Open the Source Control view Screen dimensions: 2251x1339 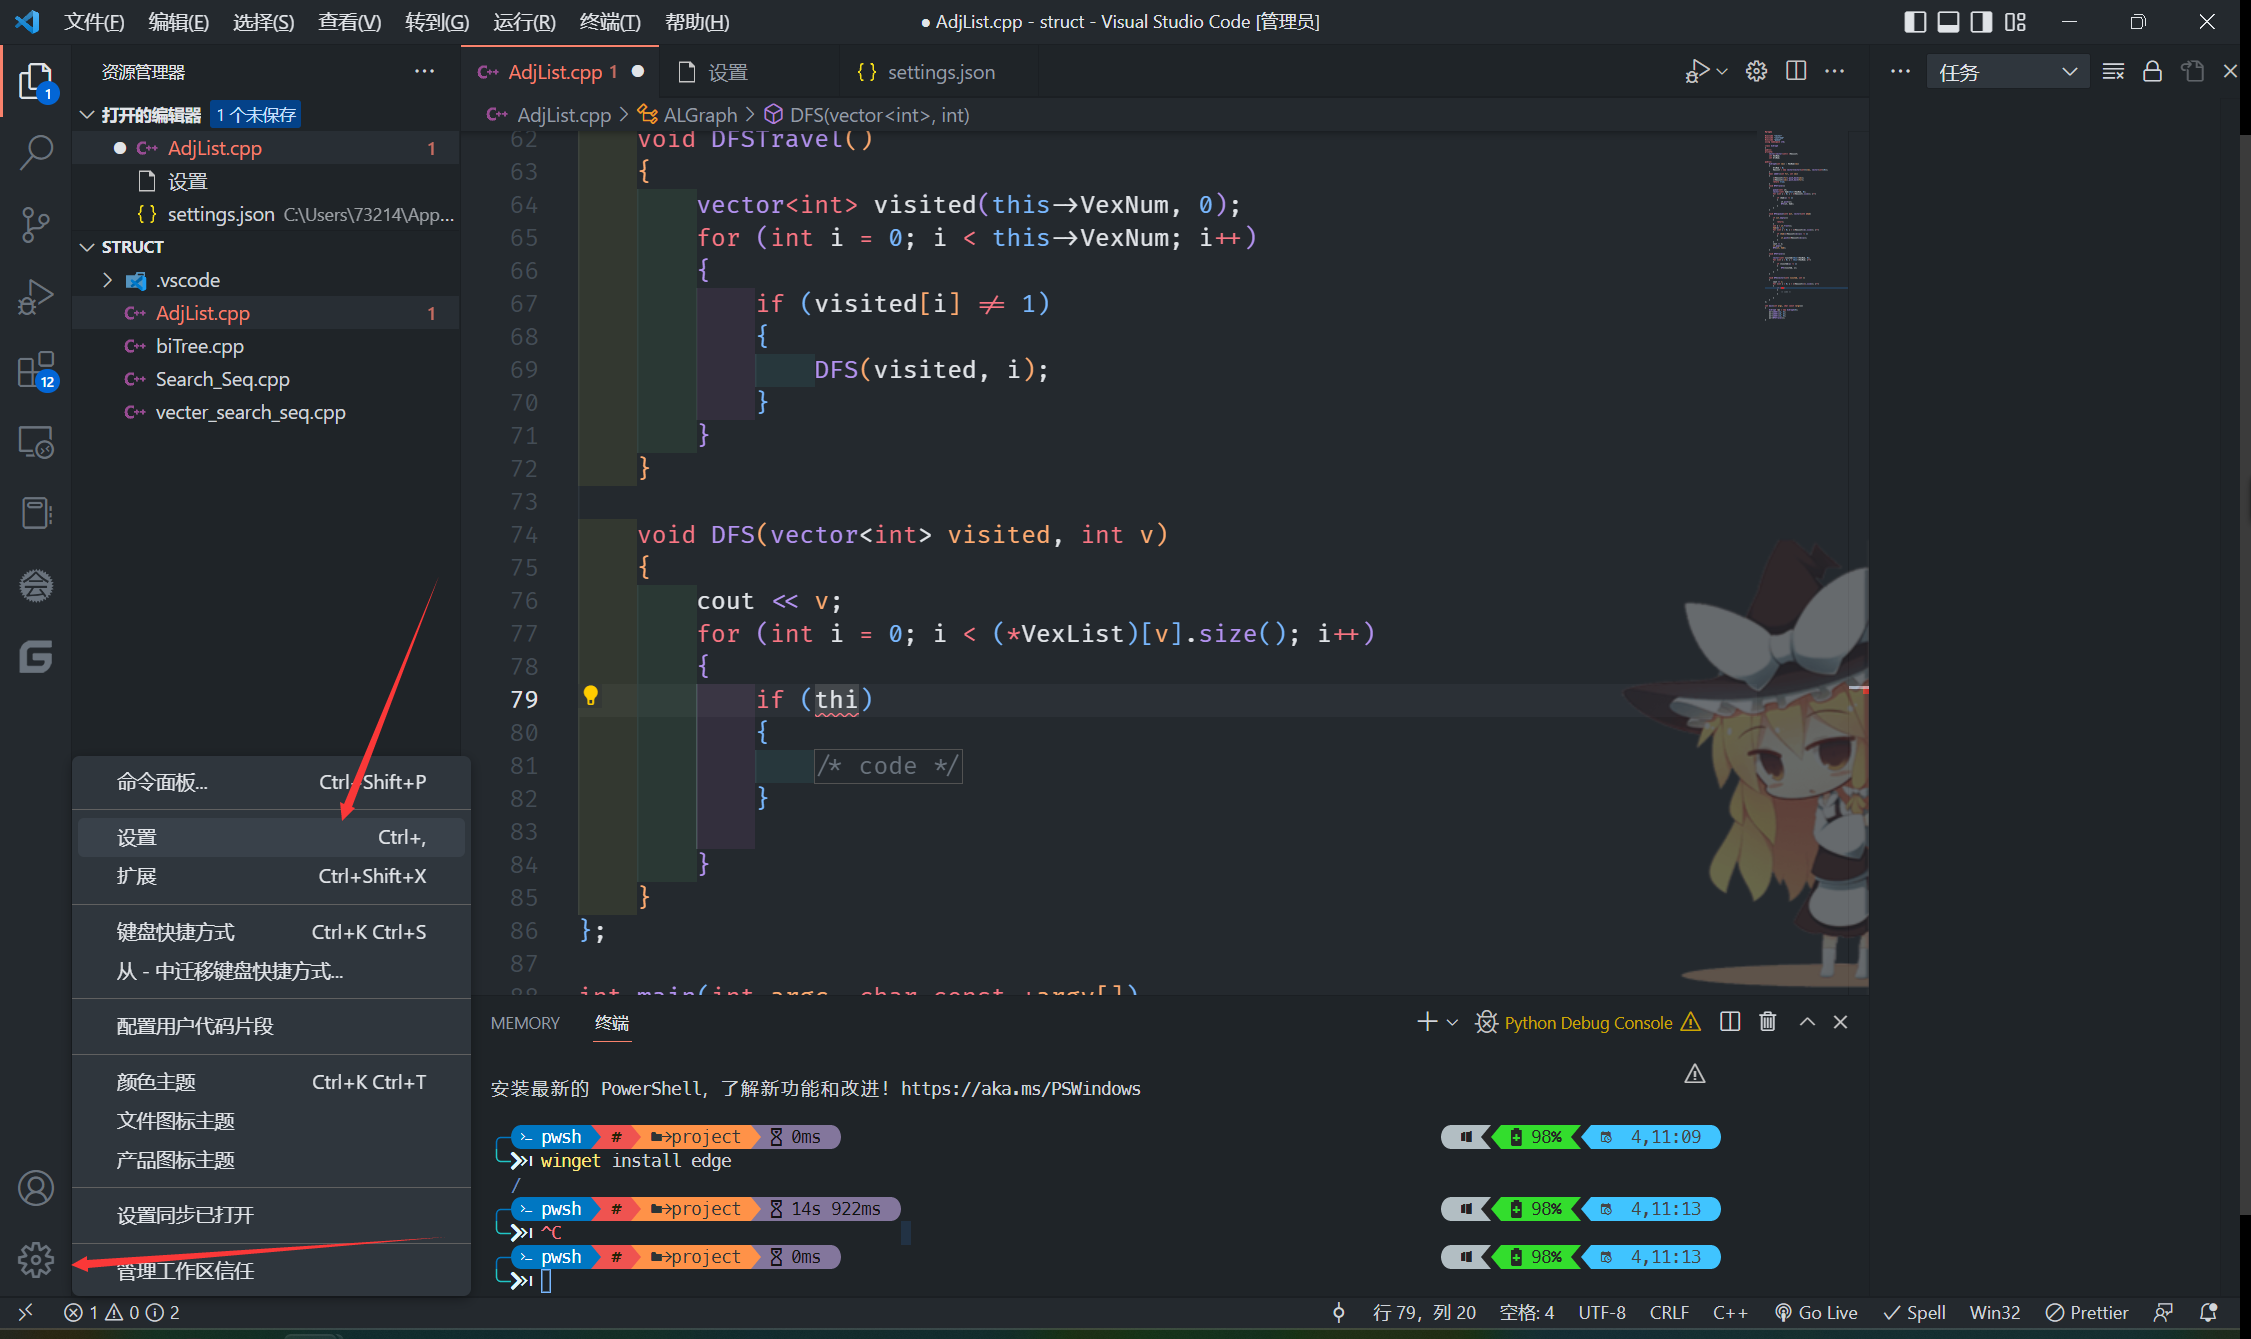(36, 224)
